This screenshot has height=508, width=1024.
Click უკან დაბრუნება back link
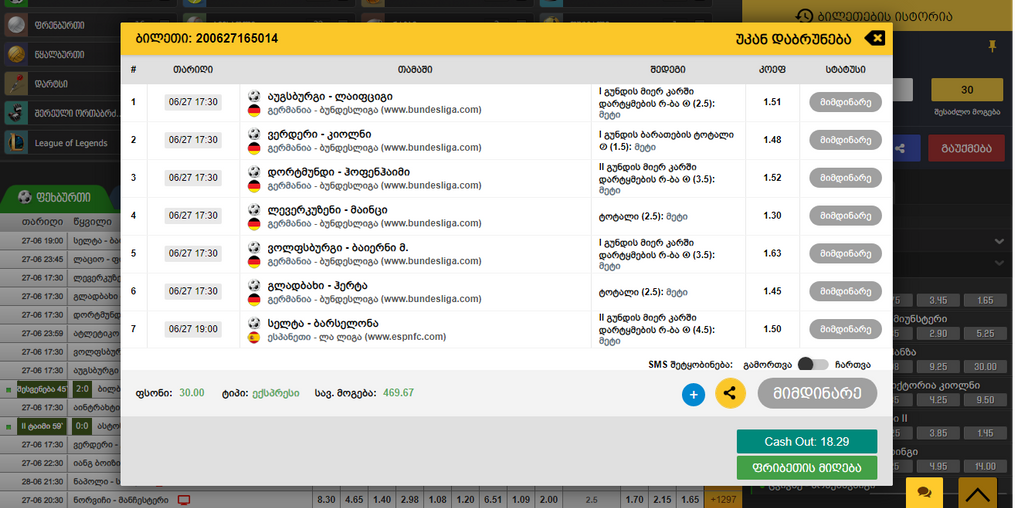pos(793,39)
